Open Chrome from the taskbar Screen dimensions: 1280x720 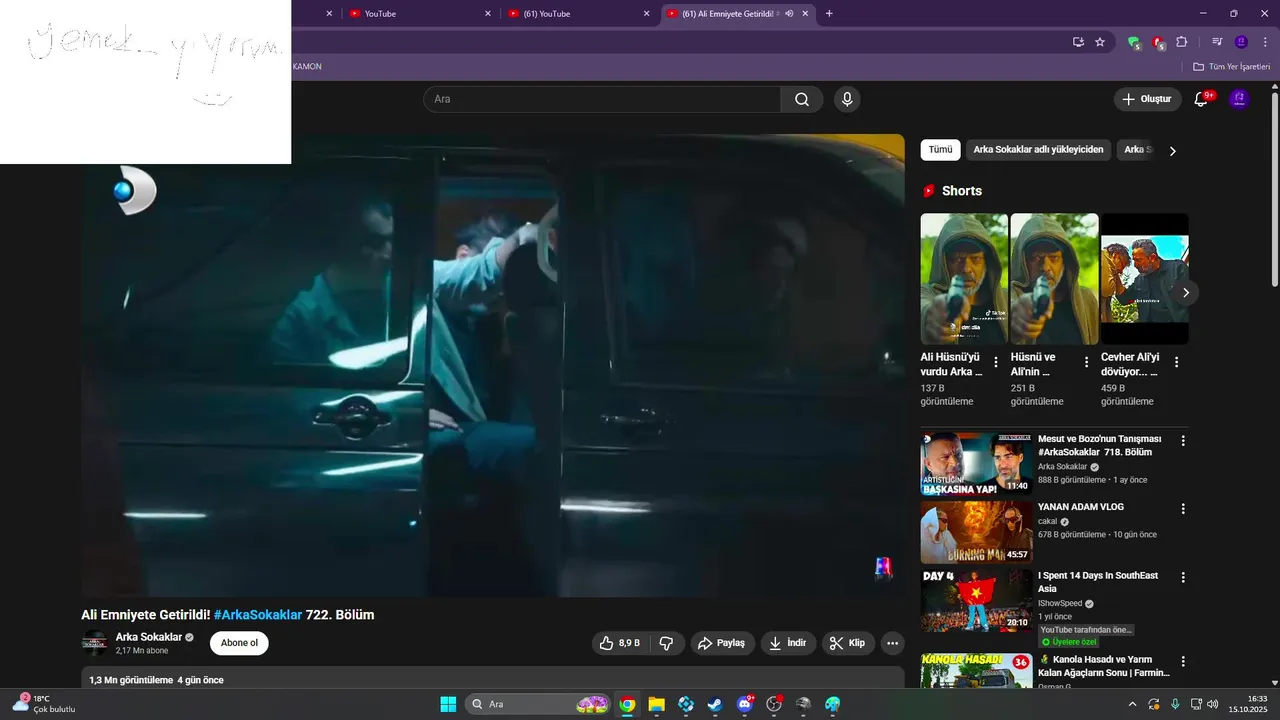[627, 704]
